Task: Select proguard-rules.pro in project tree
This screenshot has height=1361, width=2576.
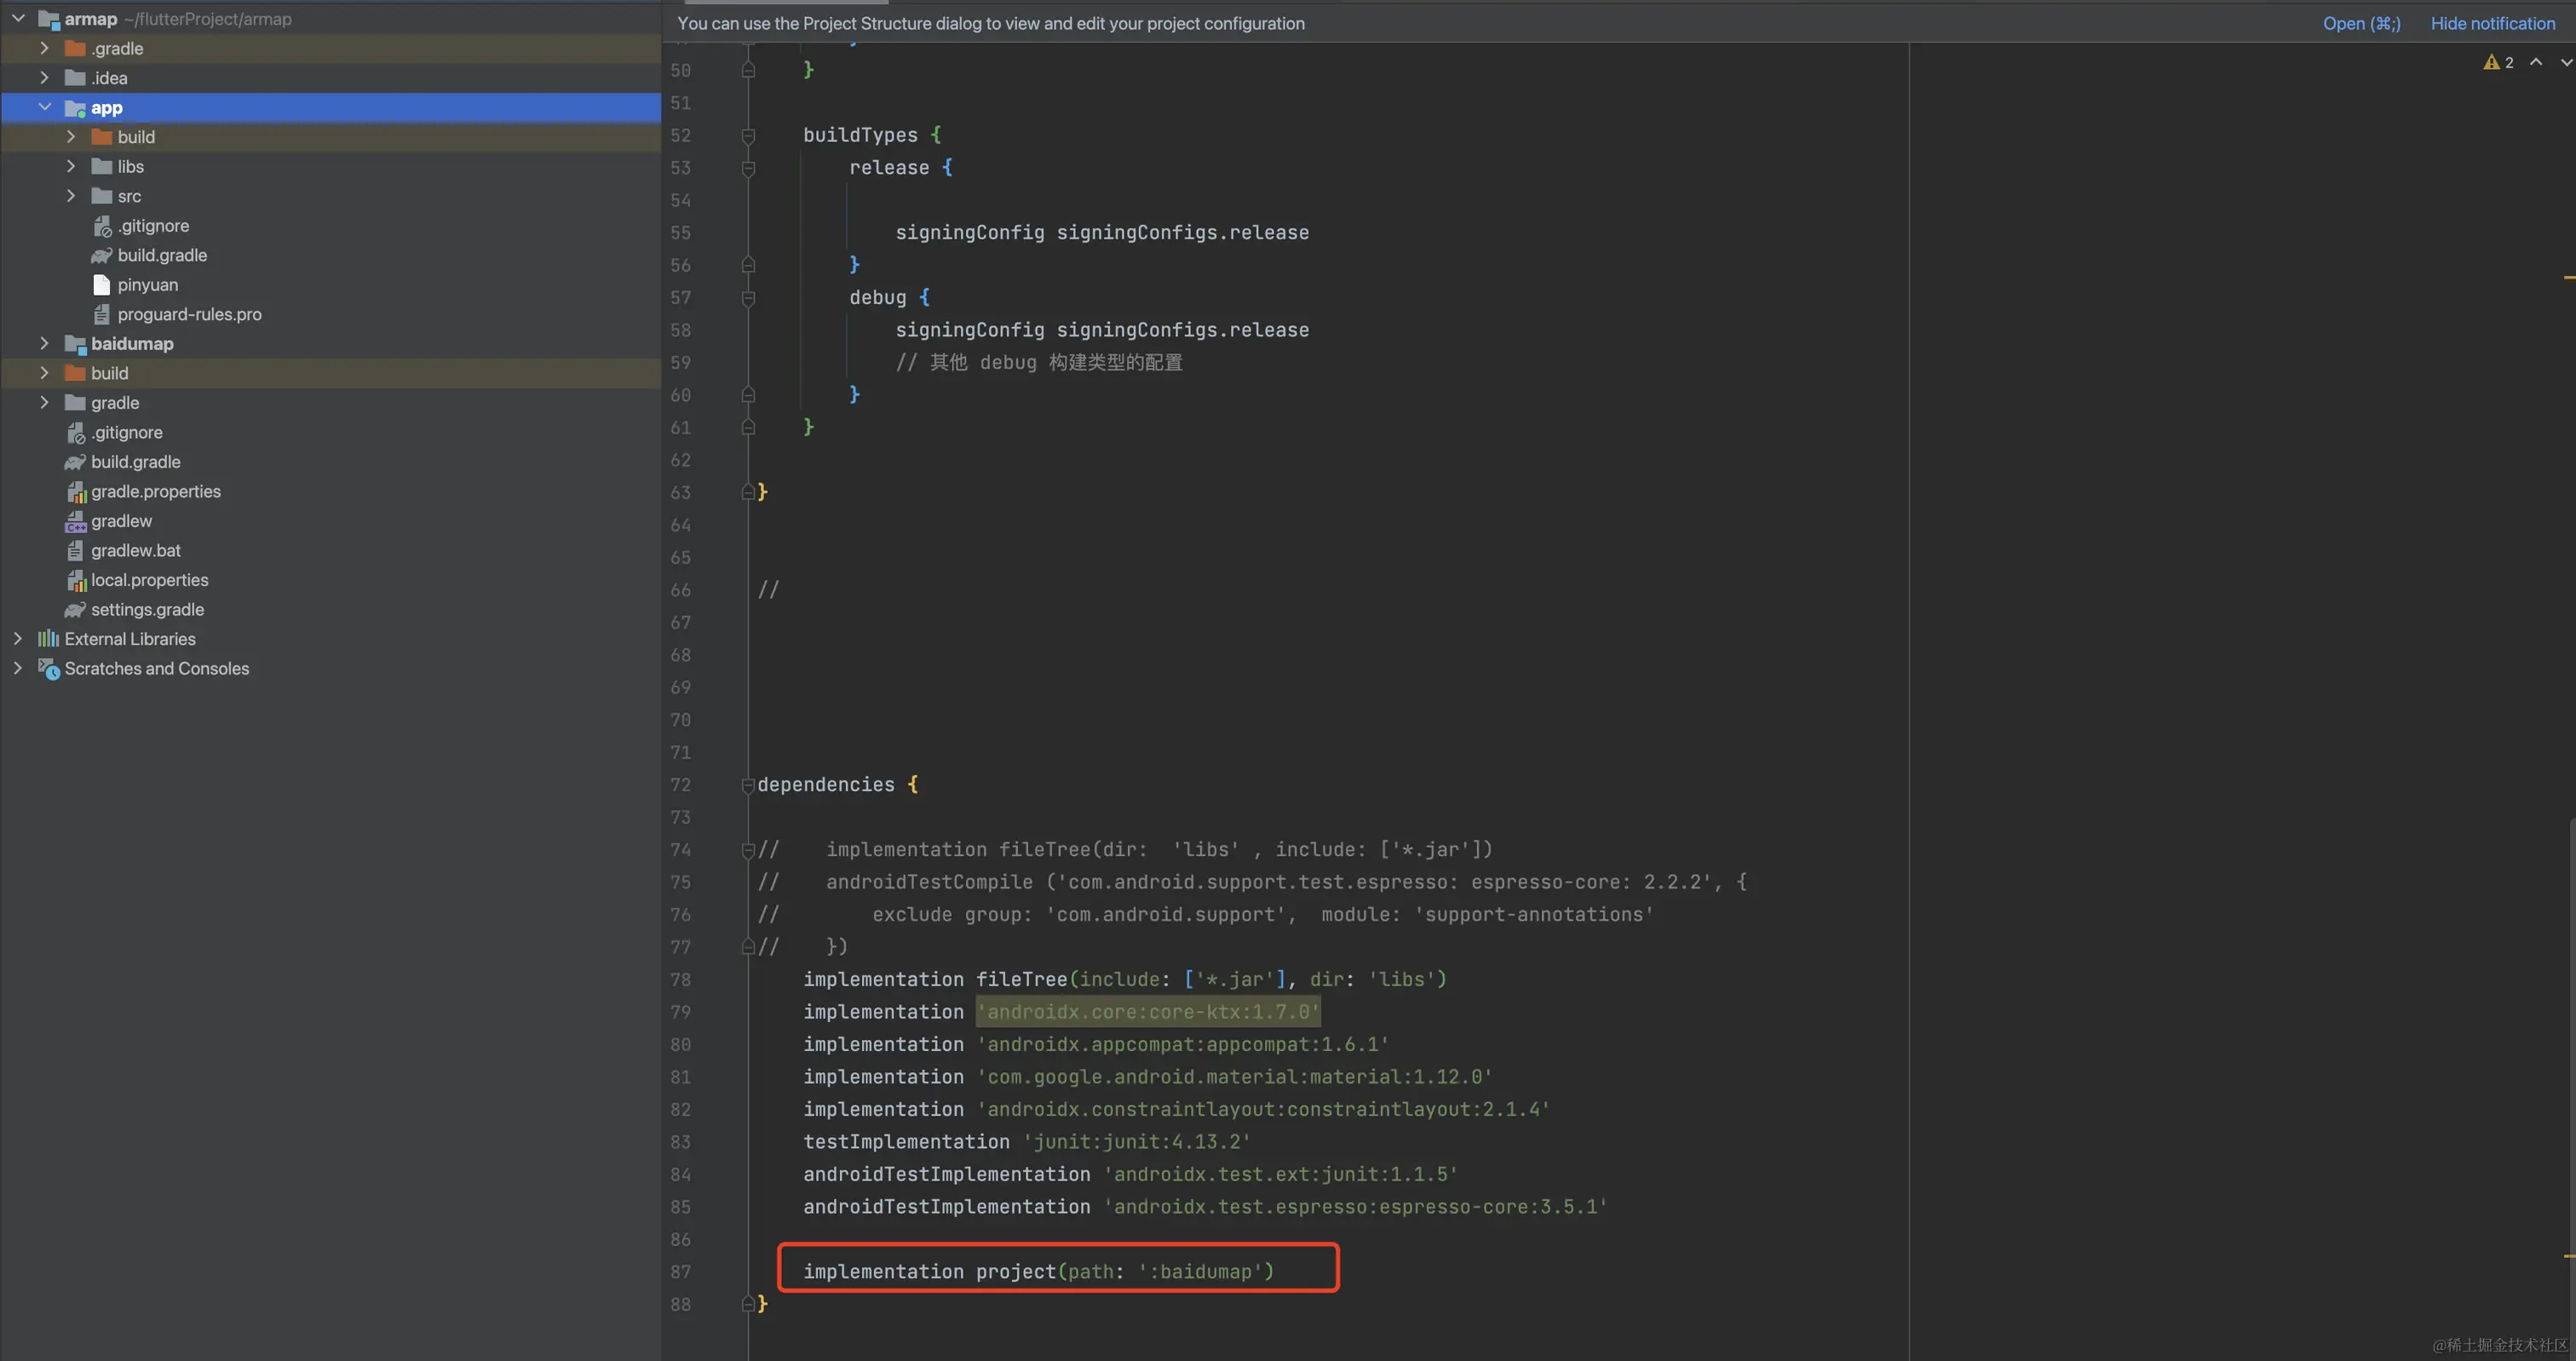Action: pyautogui.click(x=189, y=314)
